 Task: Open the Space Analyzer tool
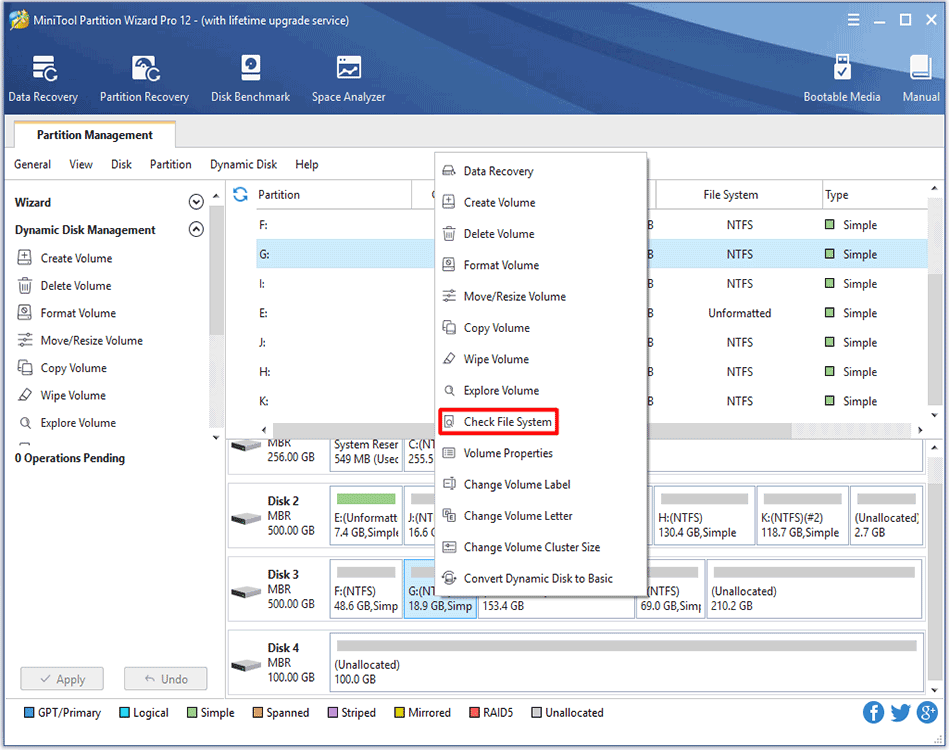tap(348, 78)
